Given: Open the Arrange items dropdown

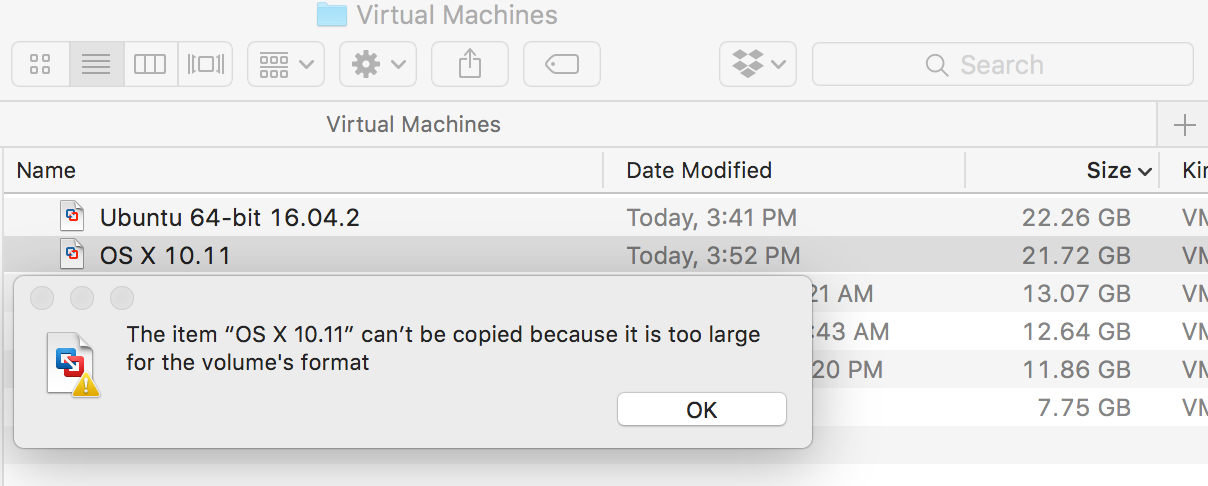Looking at the screenshot, I should [x=286, y=65].
